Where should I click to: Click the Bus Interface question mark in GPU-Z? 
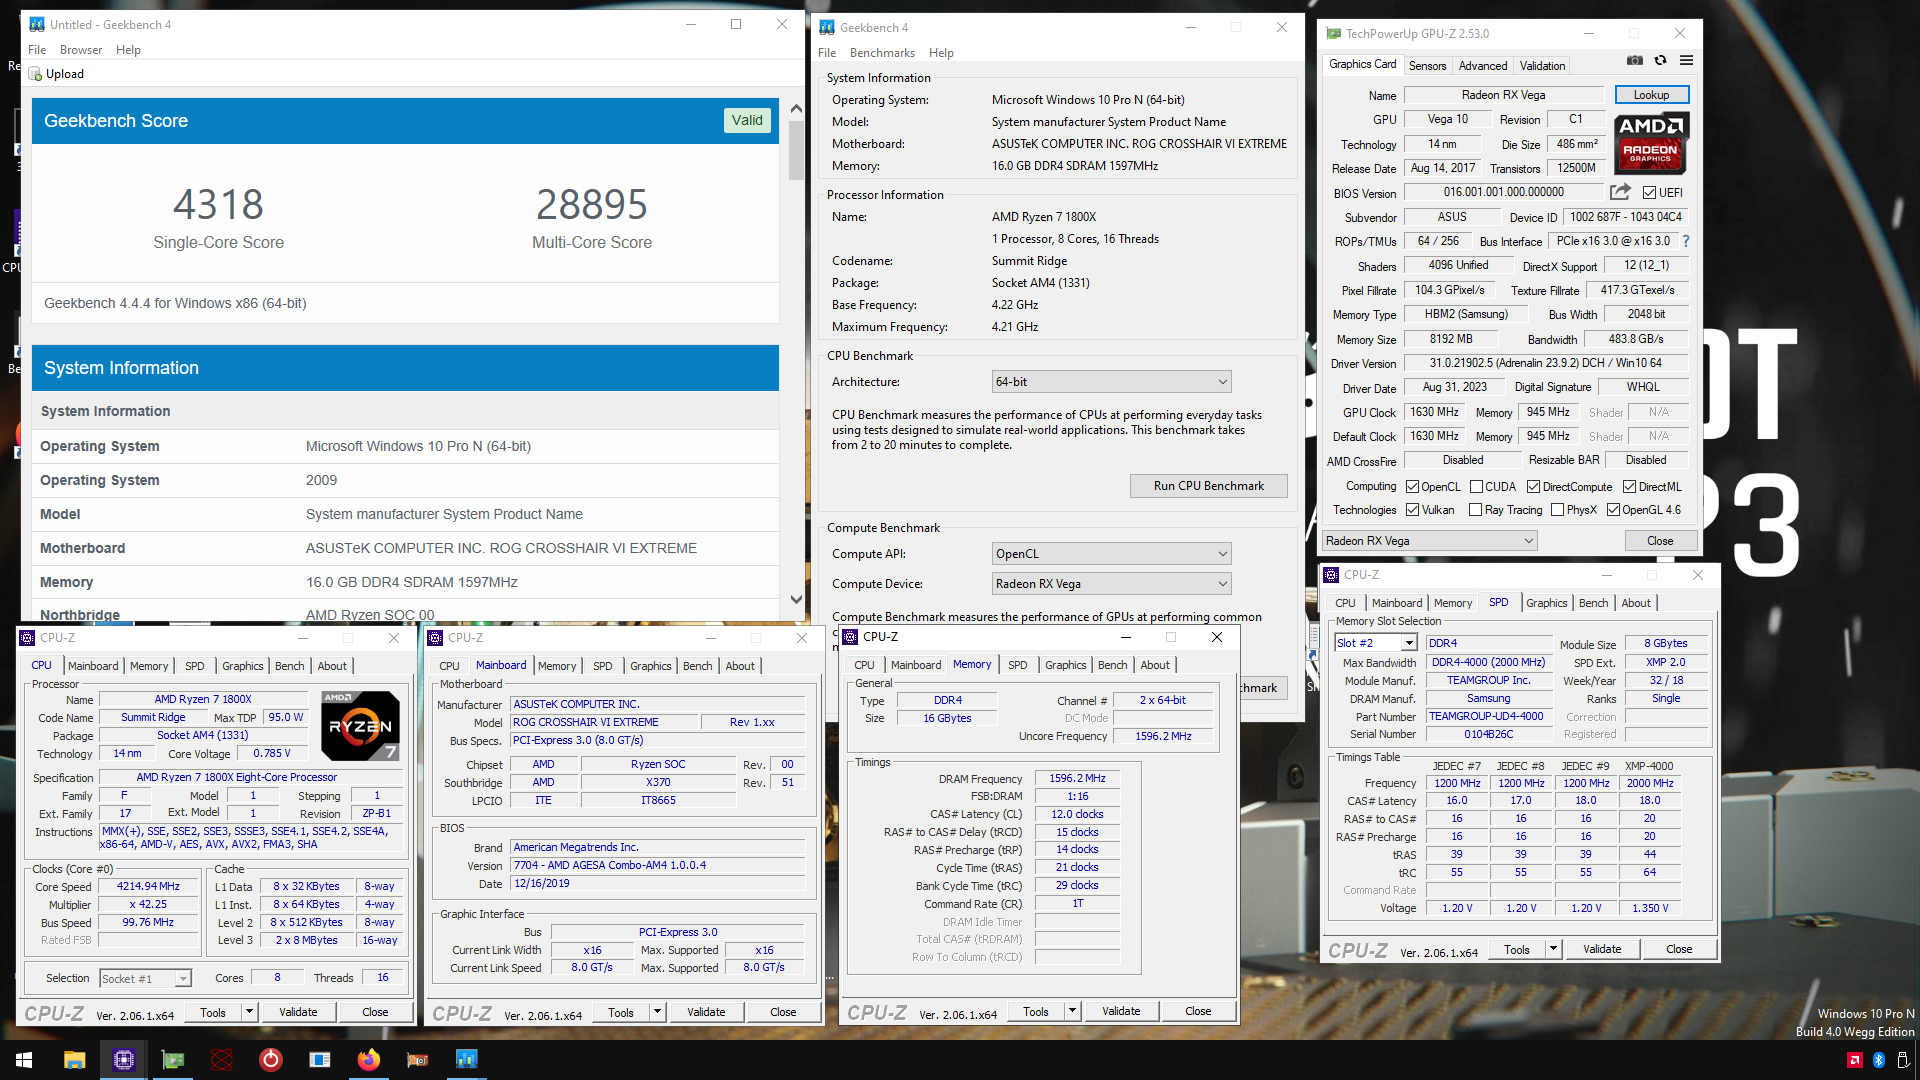pos(1686,241)
